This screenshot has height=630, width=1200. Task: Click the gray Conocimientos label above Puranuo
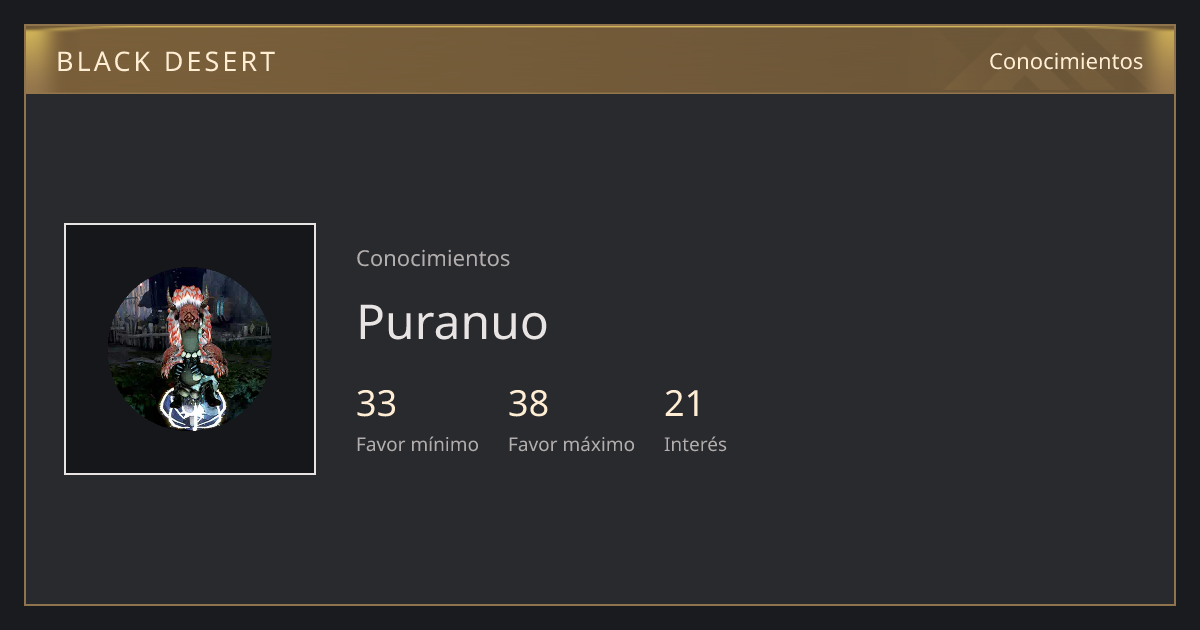click(433, 258)
